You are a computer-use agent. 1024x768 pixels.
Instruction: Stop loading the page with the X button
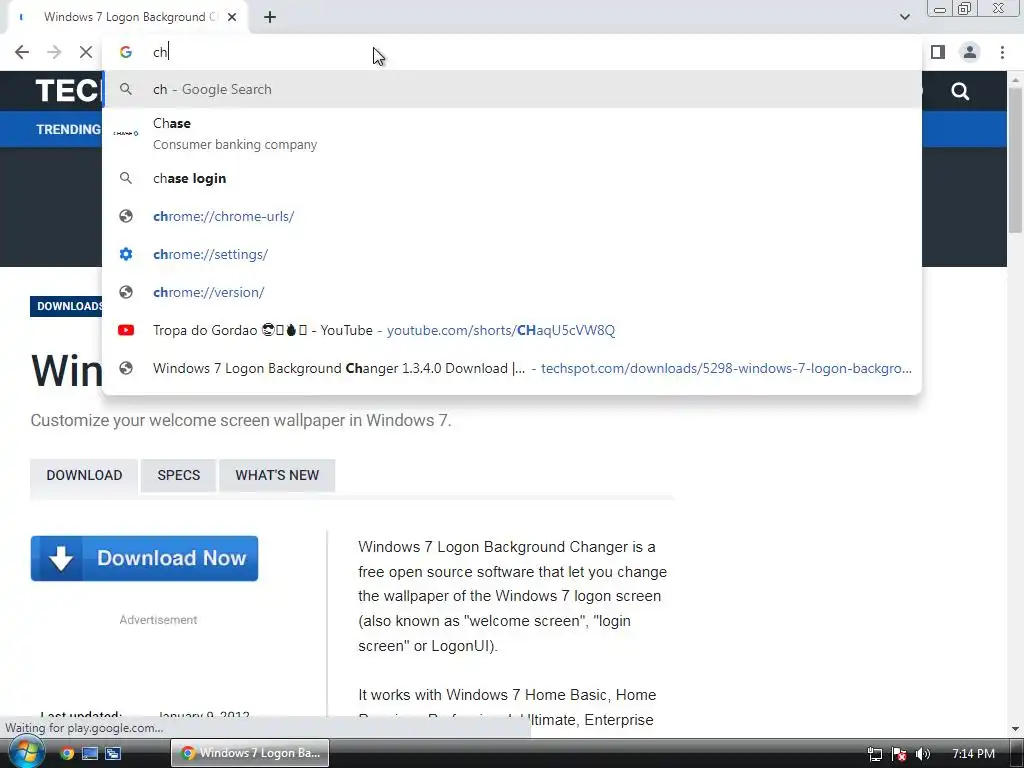tap(86, 52)
